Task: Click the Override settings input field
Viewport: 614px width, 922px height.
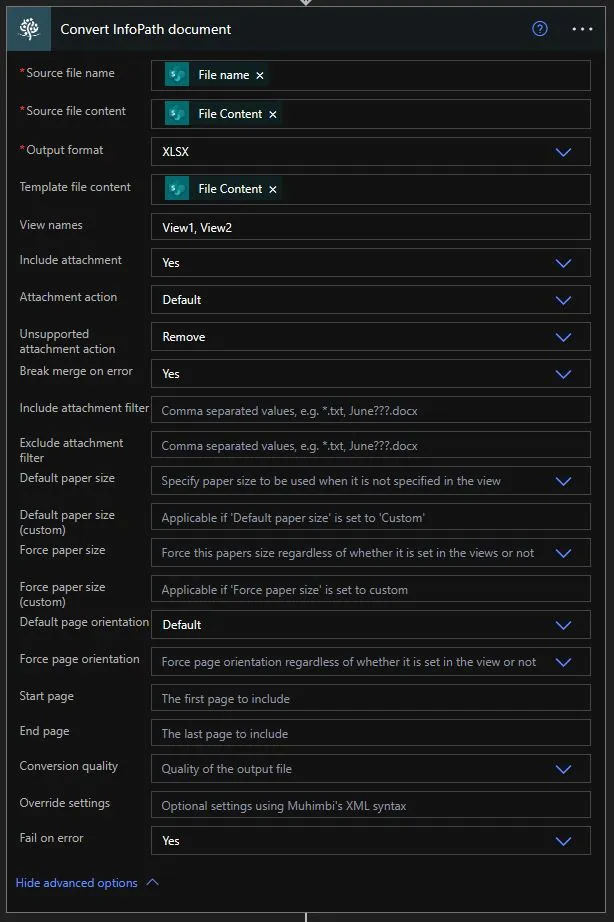Action: pos(371,805)
